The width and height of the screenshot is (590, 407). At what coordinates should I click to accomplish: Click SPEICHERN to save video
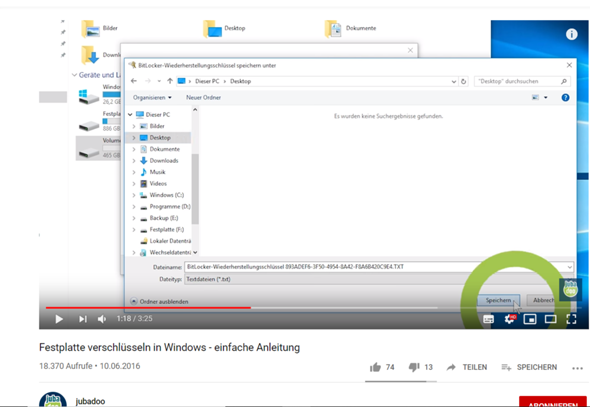click(529, 367)
